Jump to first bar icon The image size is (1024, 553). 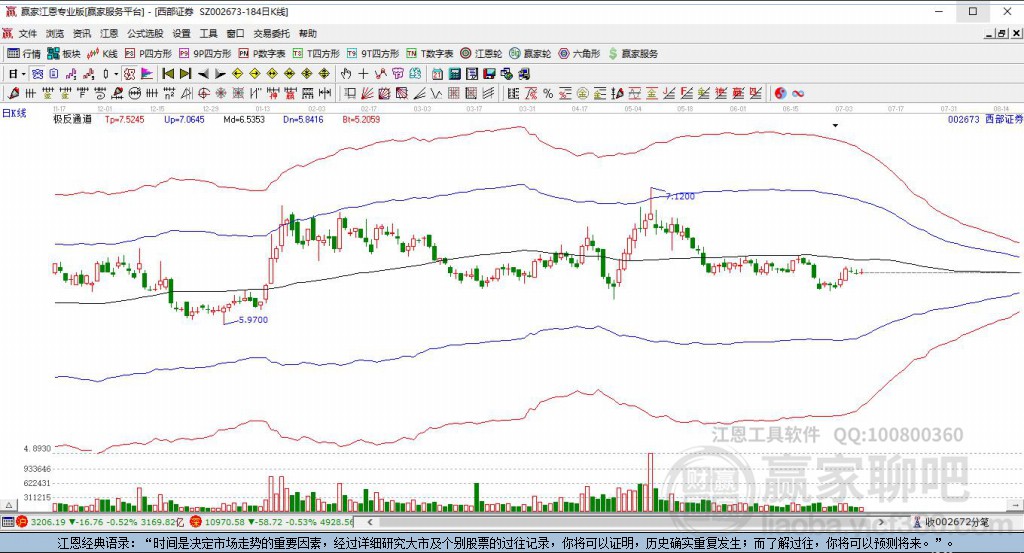[168, 74]
